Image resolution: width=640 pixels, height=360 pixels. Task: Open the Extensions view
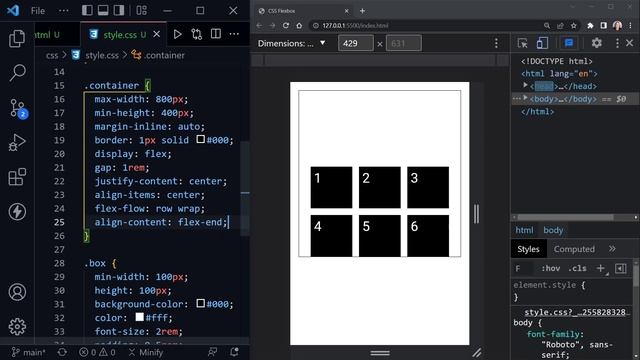tap(17, 177)
